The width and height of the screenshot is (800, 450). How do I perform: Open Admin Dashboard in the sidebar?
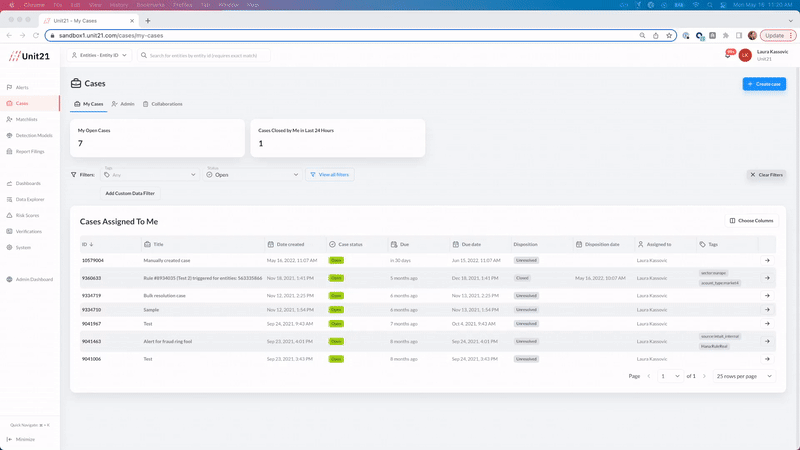[31, 280]
